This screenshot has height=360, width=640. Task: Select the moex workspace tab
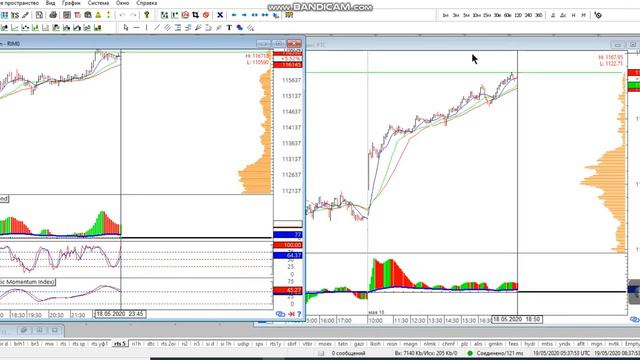(324, 344)
